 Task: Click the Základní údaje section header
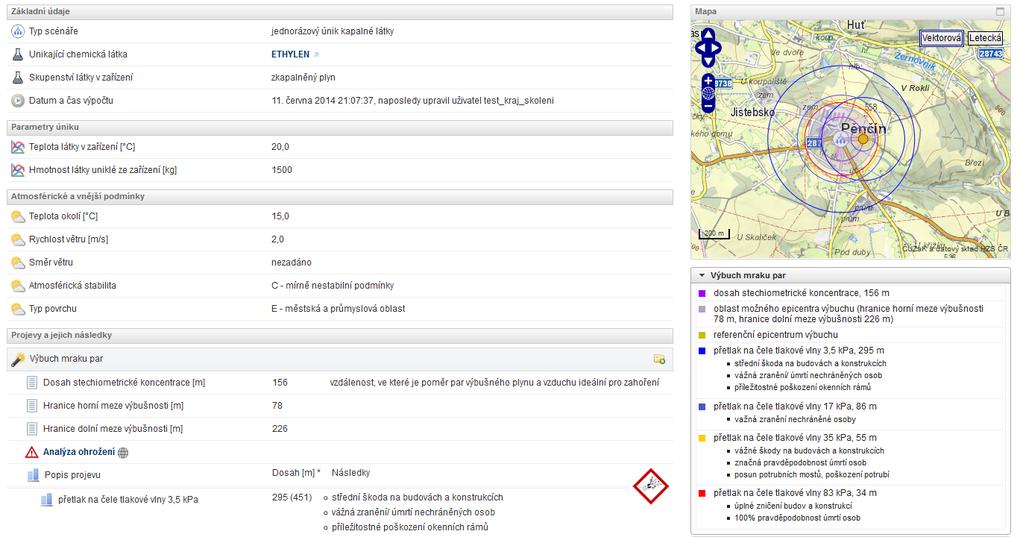pyautogui.click(x=340, y=12)
